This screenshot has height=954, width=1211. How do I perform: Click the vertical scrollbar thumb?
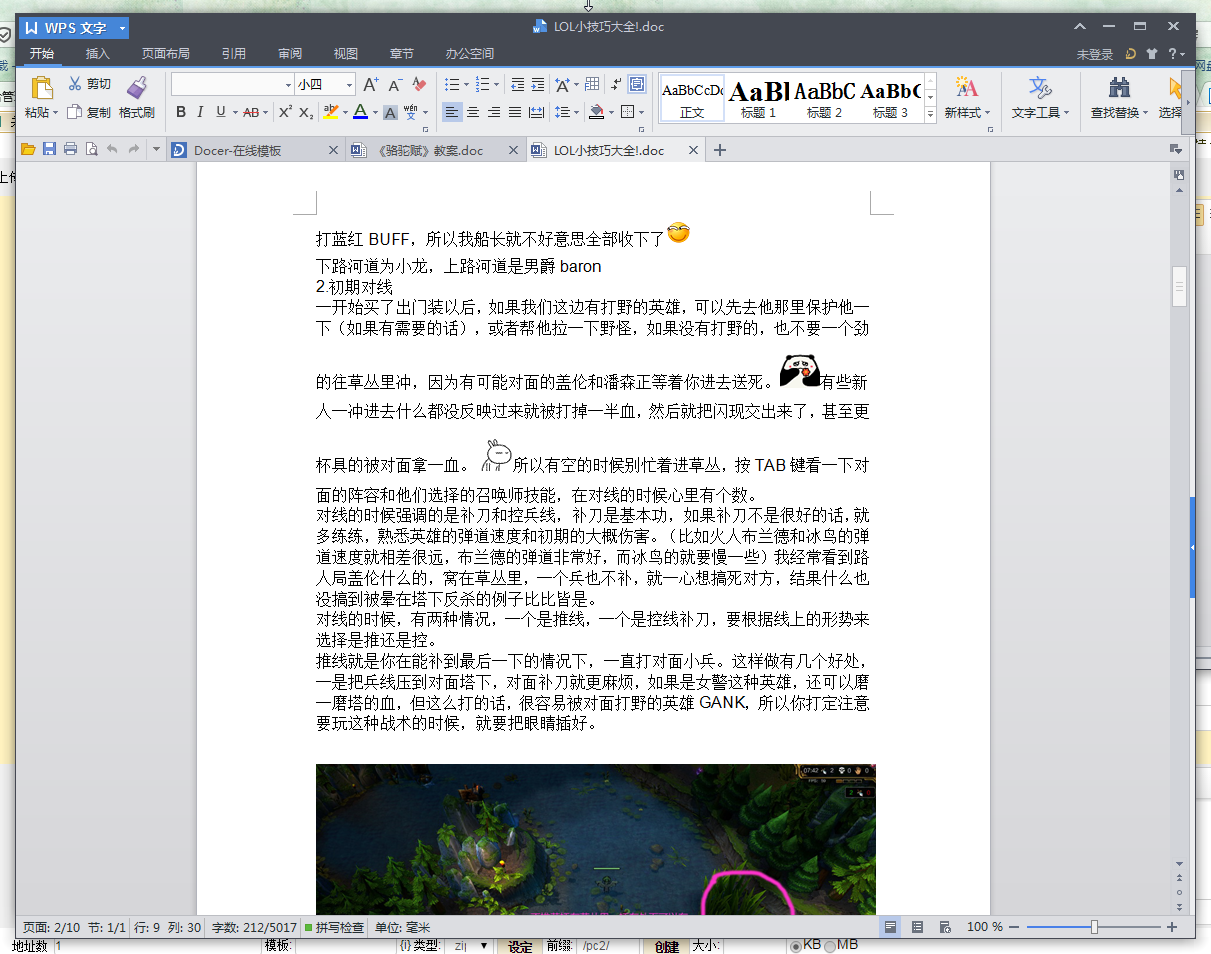click(x=1179, y=286)
